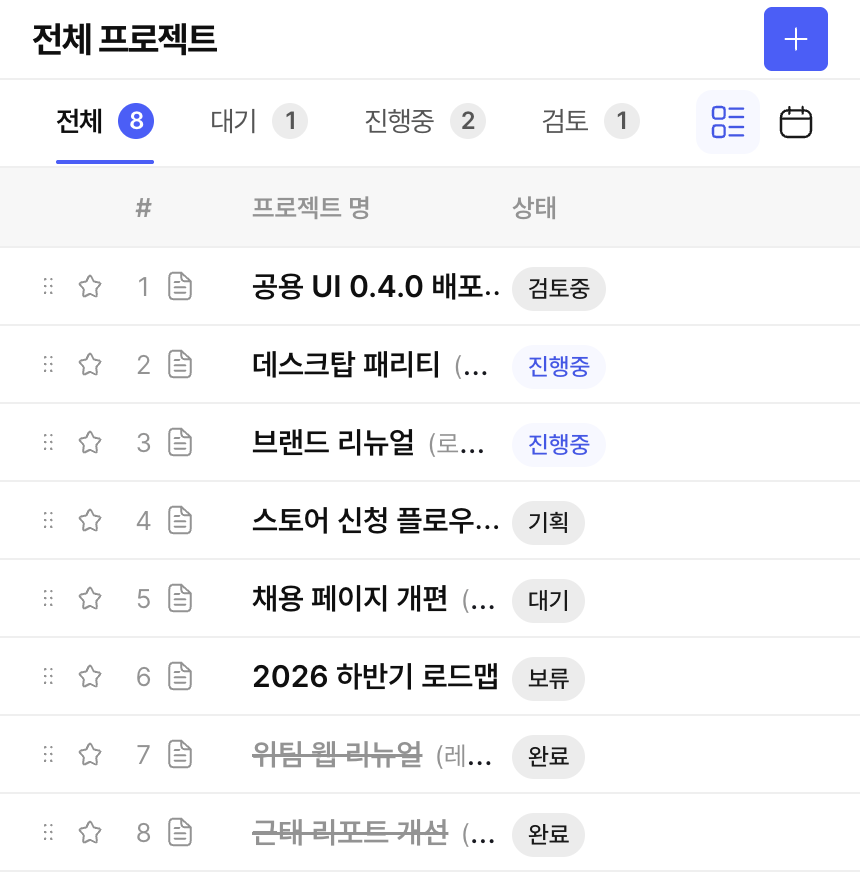Open the 대기 tab
860x892 pixels.
pos(259,121)
